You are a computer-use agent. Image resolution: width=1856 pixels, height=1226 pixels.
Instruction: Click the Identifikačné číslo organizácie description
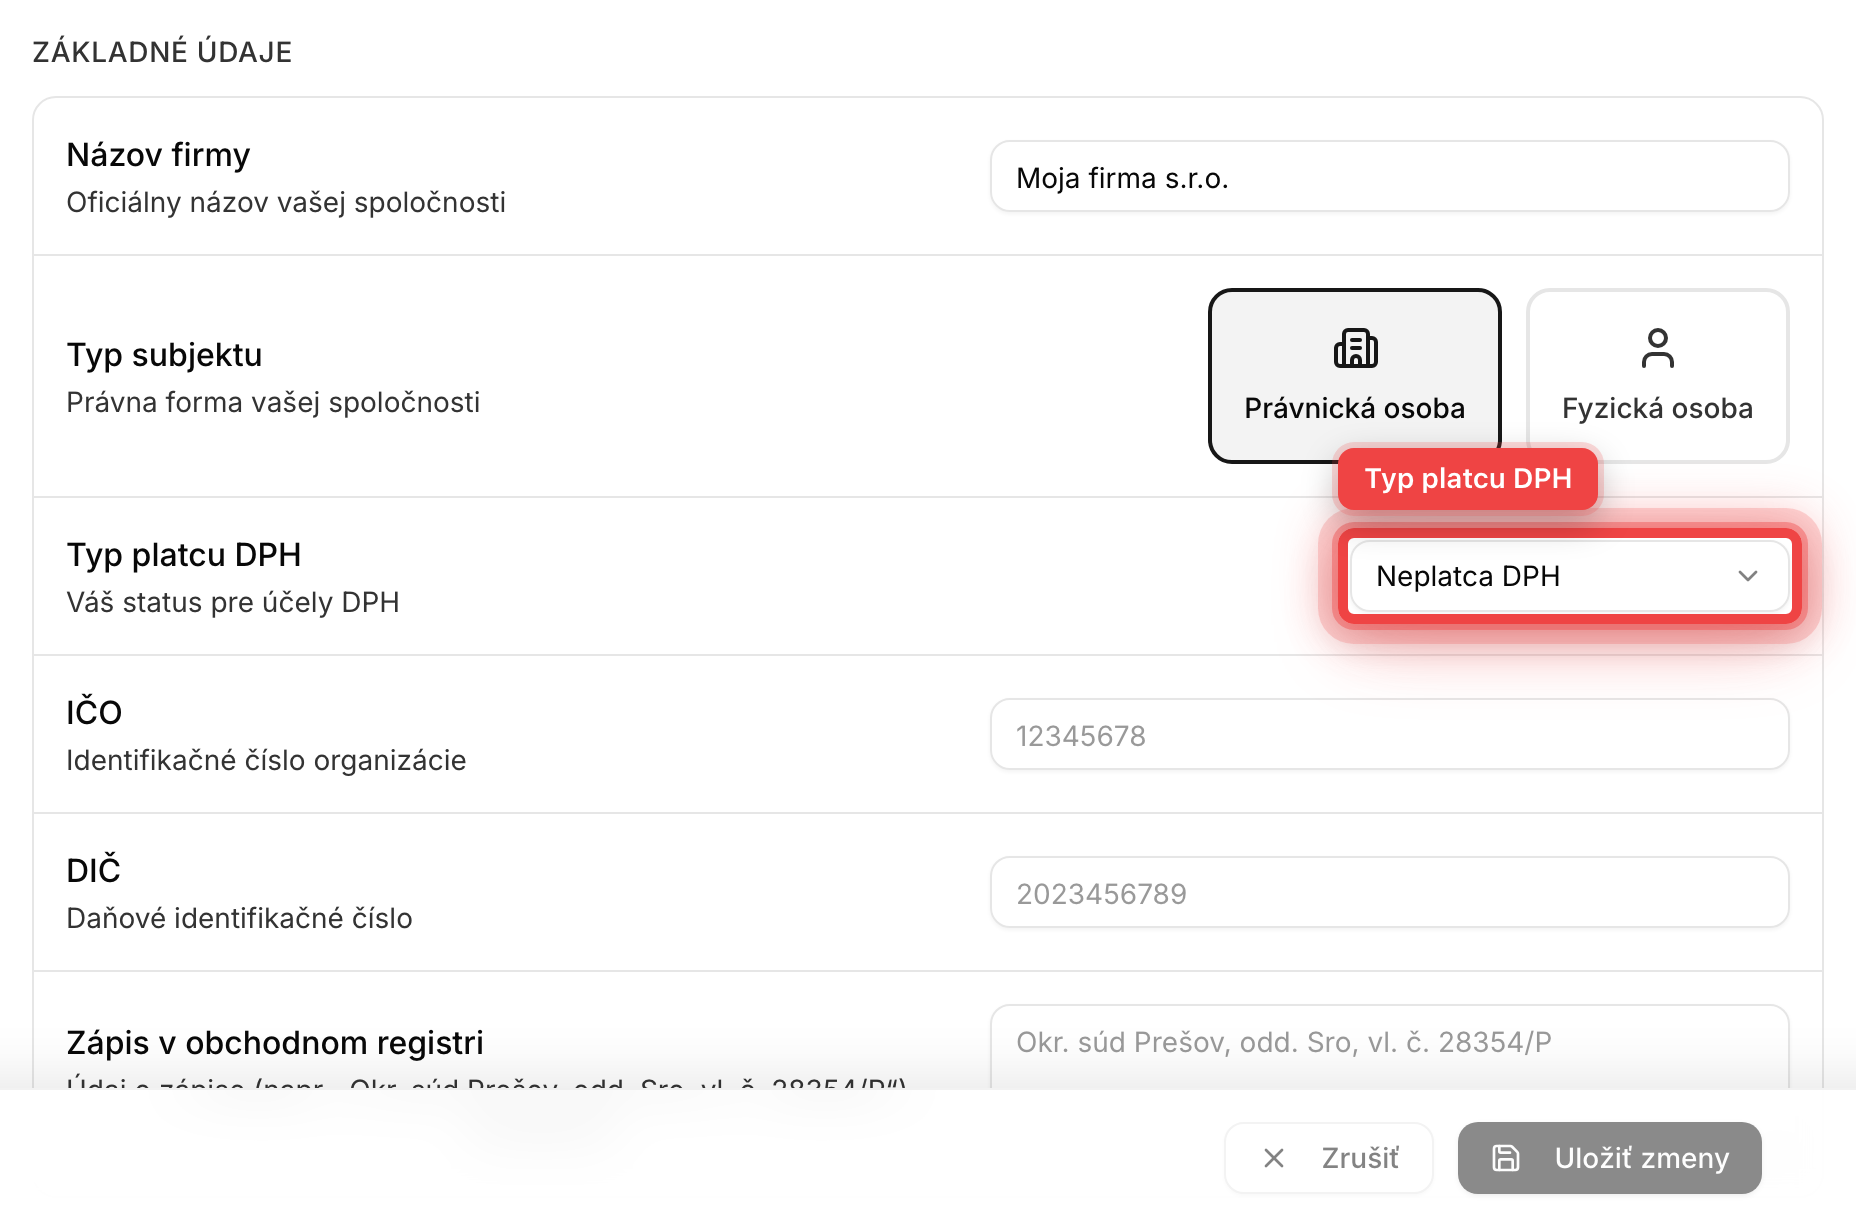pos(266,760)
